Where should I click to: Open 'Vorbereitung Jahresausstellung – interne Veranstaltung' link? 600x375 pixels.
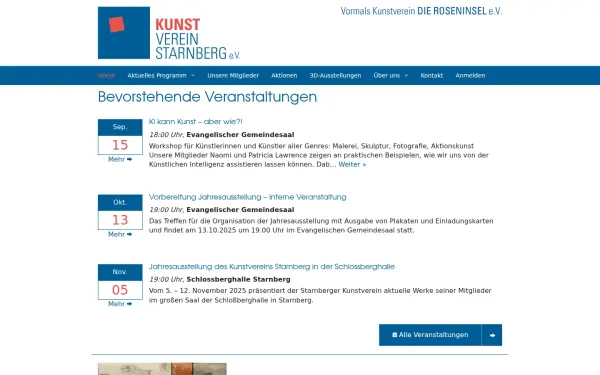(248, 197)
